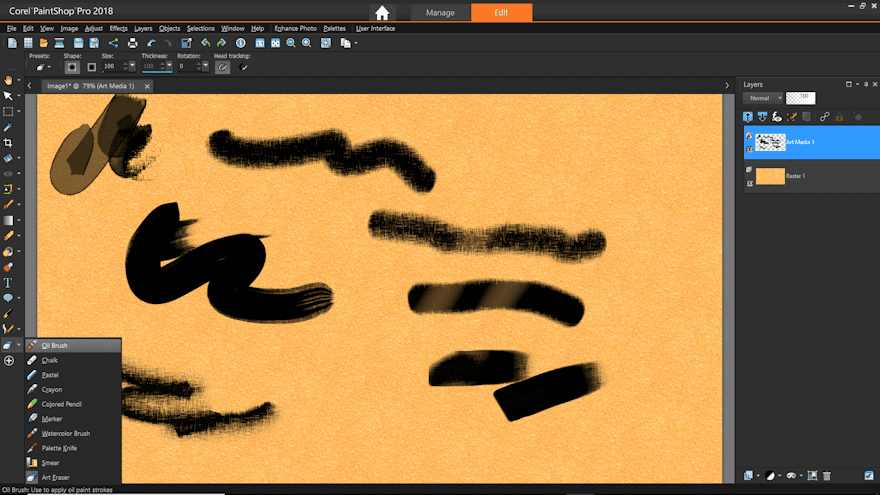Screen dimensions: 880x495
Task: Click the Crop tool in toolbar
Action: pyautogui.click(x=8, y=143)
